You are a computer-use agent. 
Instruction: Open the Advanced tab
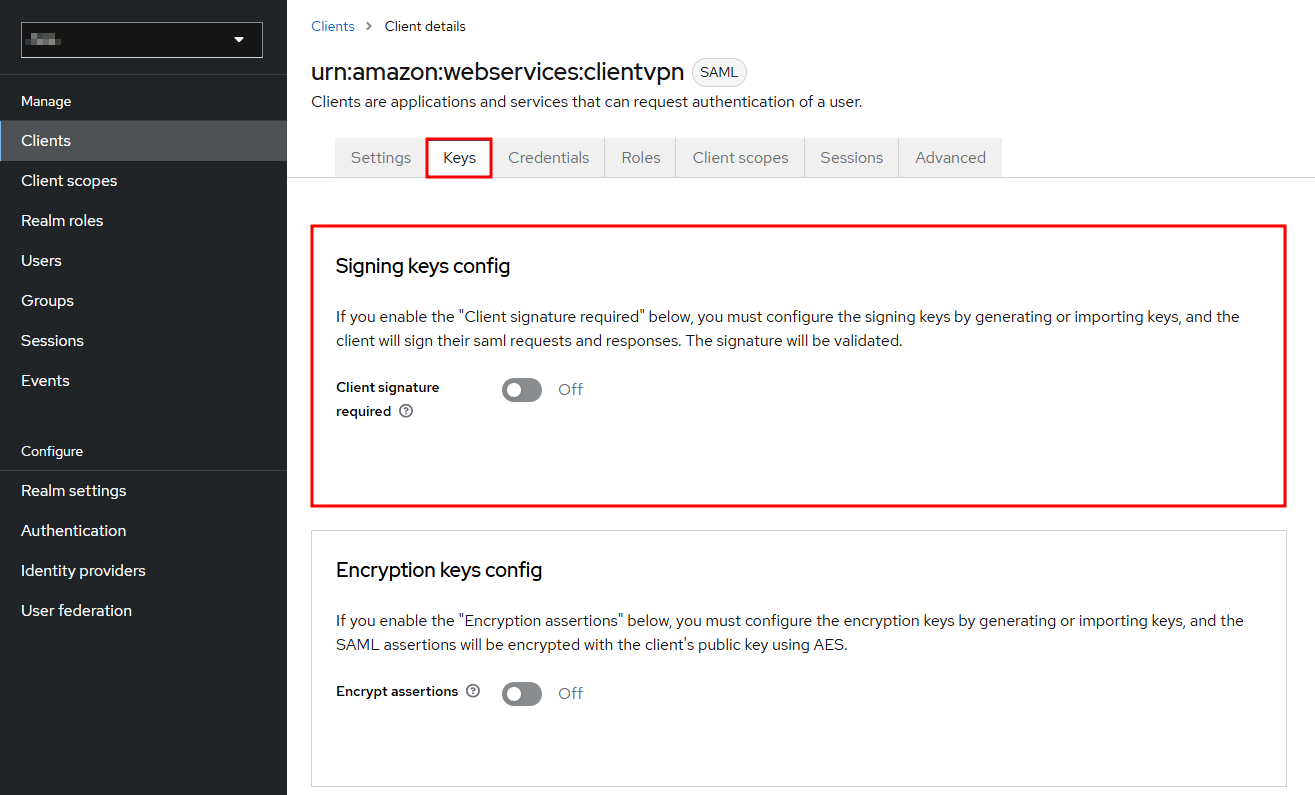tap(951, 158)
